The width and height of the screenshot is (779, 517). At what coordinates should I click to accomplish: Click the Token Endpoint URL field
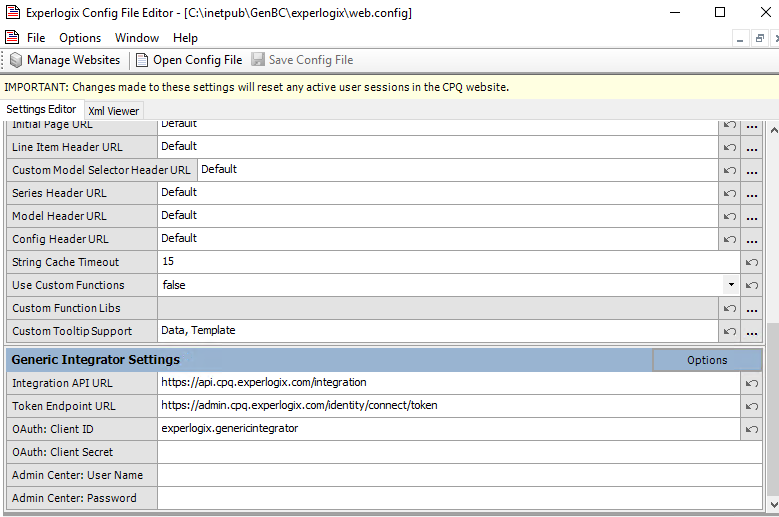pos(449,406)
